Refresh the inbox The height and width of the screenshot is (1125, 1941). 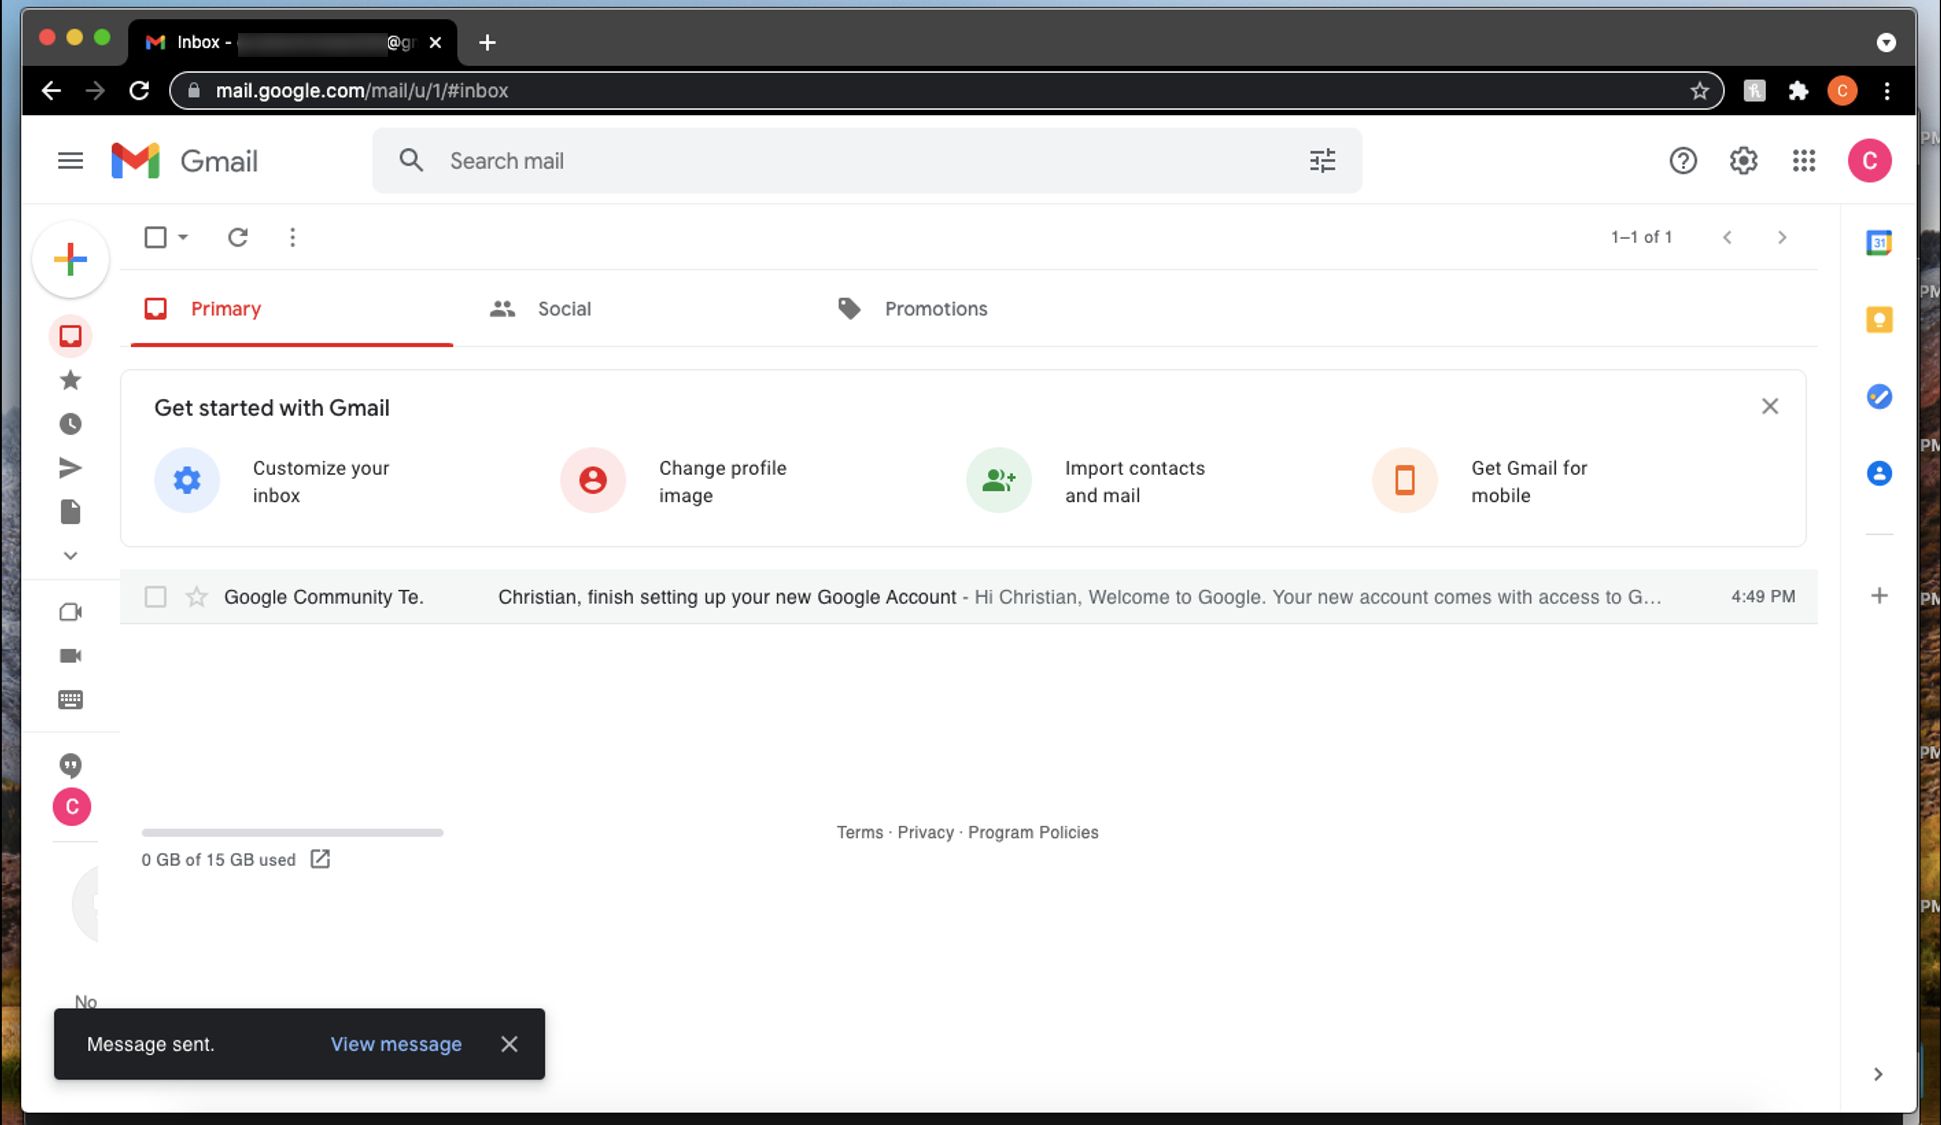tap(237, 237)
